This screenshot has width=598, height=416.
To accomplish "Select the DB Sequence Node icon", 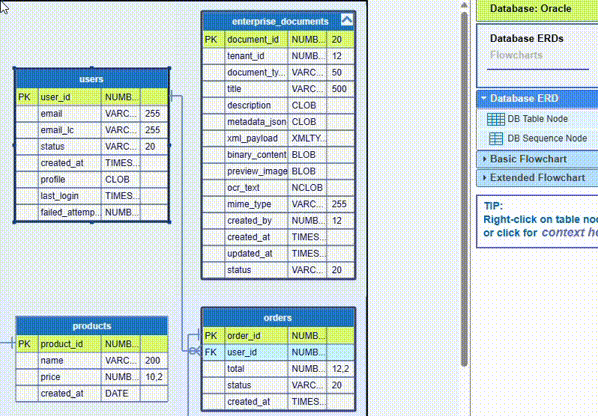I will click(x=496, y=138).
